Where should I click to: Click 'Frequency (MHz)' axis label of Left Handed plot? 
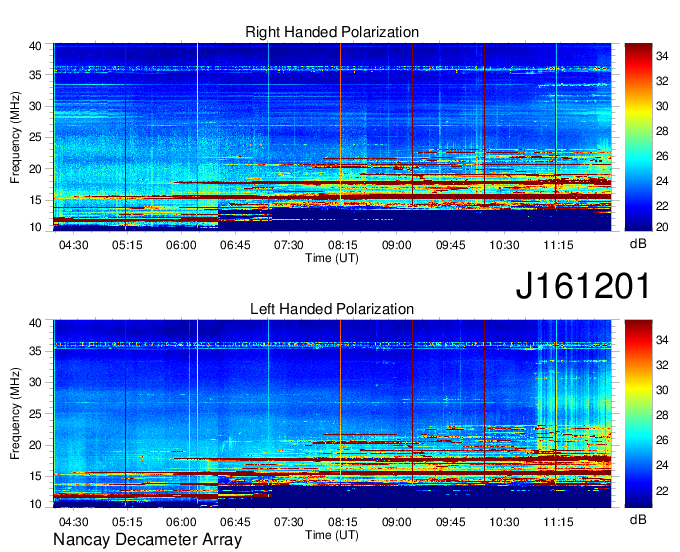coord(15,414)
